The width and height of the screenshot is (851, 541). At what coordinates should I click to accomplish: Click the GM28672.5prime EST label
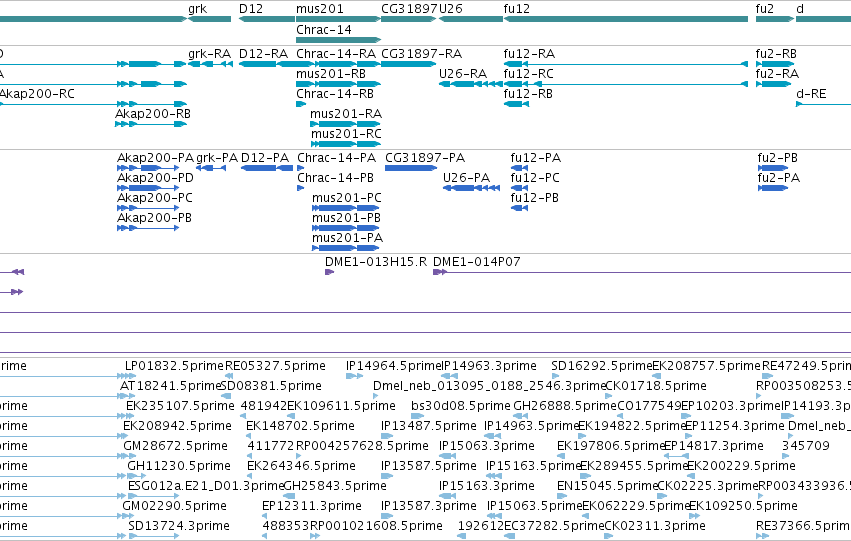175,447
